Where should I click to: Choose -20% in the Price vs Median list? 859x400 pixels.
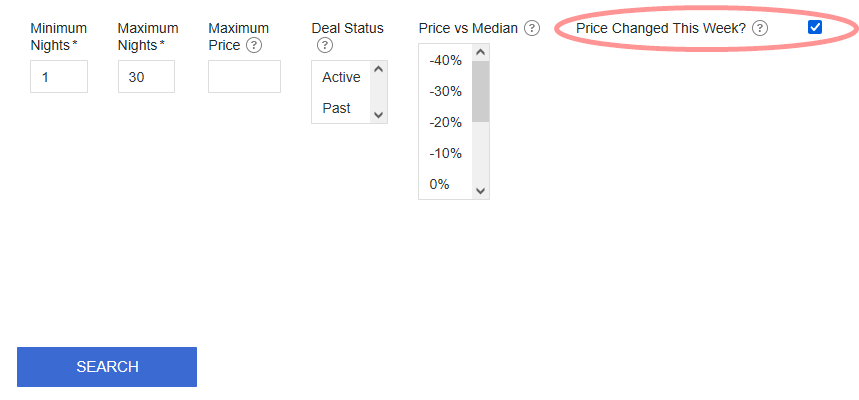coord(445,122)
